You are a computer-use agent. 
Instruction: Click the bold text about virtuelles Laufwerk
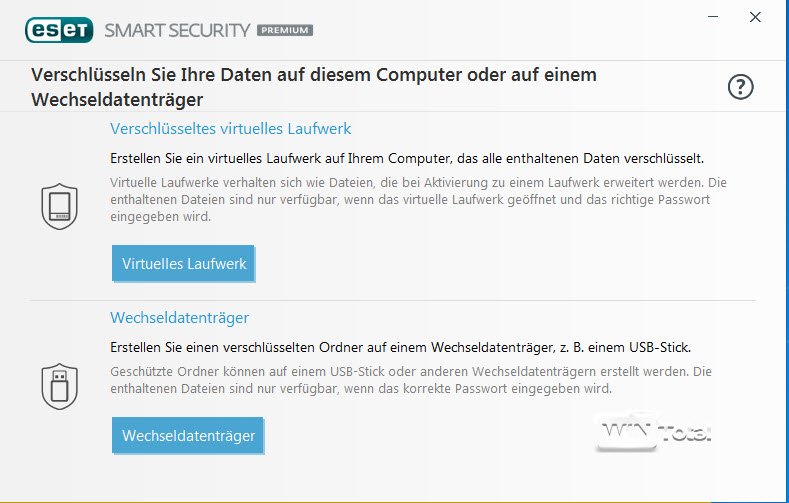[x=407, y=158]
